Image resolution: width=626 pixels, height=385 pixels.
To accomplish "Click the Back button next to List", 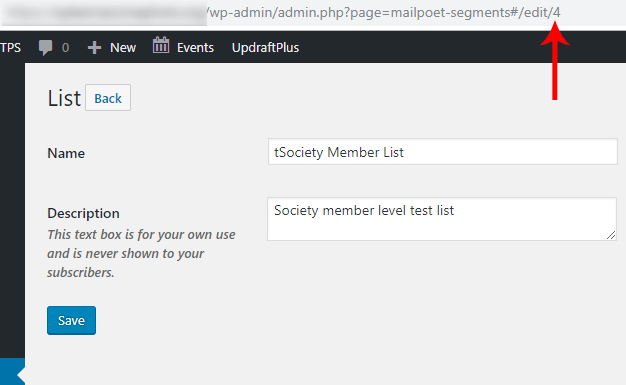I will click(108, 98).
